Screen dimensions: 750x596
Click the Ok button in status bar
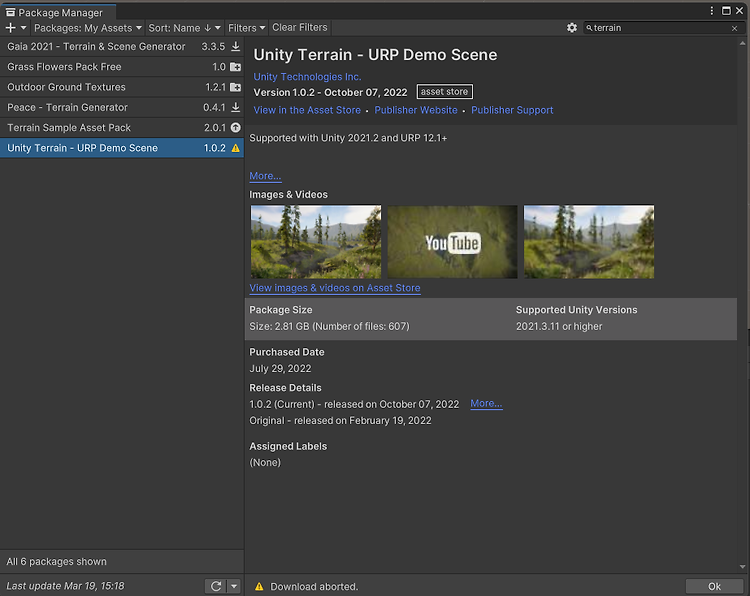click(714, 586)
